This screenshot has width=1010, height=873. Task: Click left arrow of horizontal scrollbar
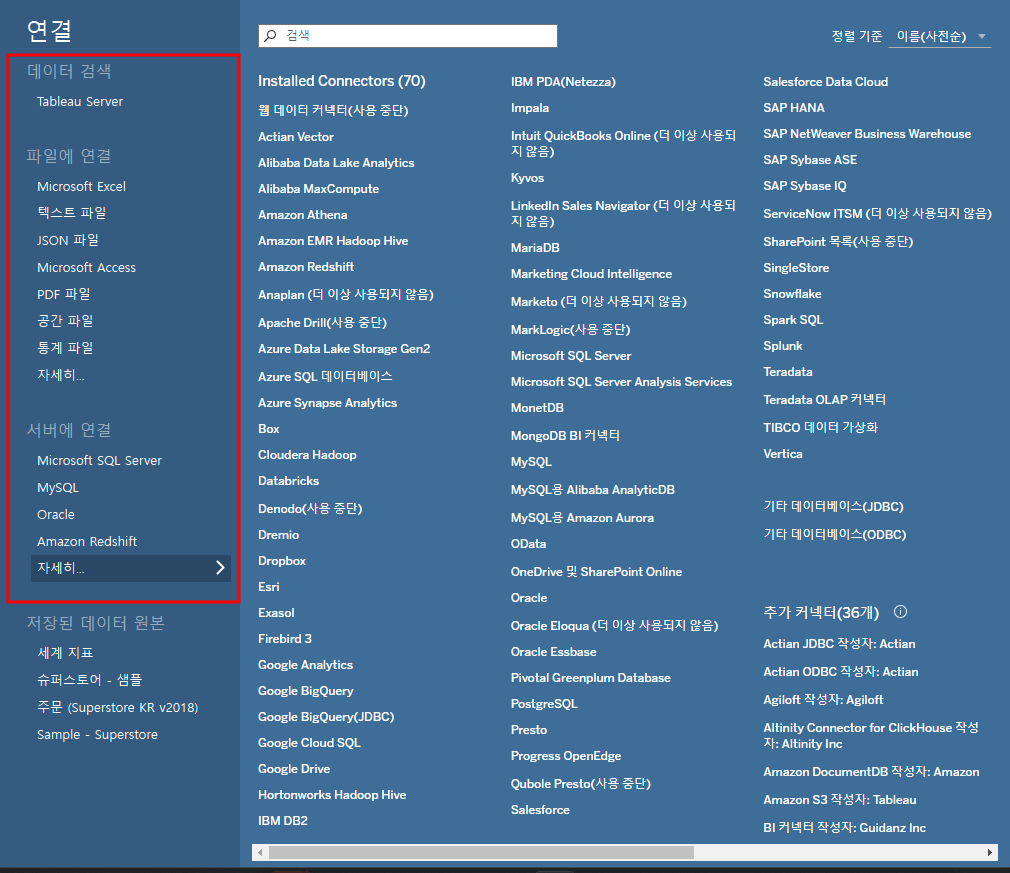[x=260, y=852]
